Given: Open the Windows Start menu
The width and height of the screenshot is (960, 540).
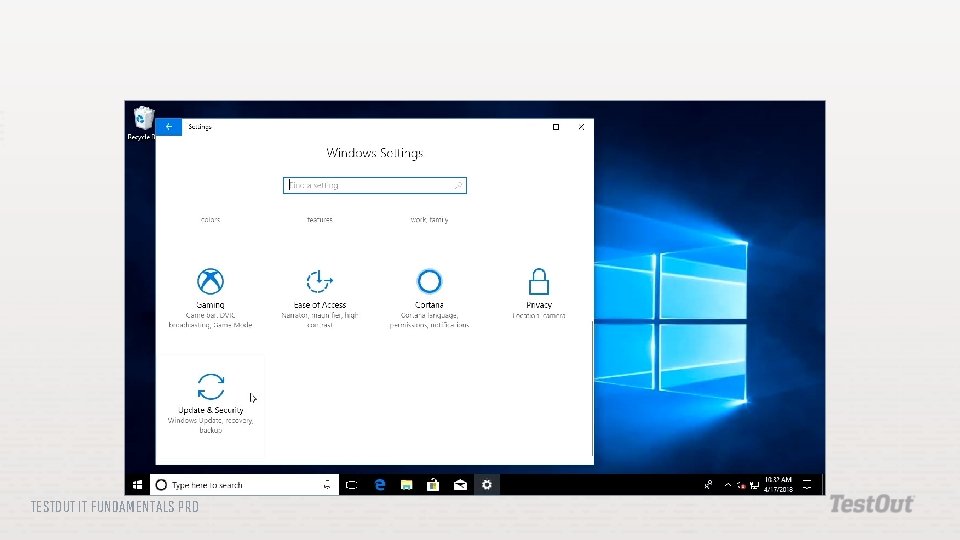Looking at the screenshot, I should click(x=137, y=485).
